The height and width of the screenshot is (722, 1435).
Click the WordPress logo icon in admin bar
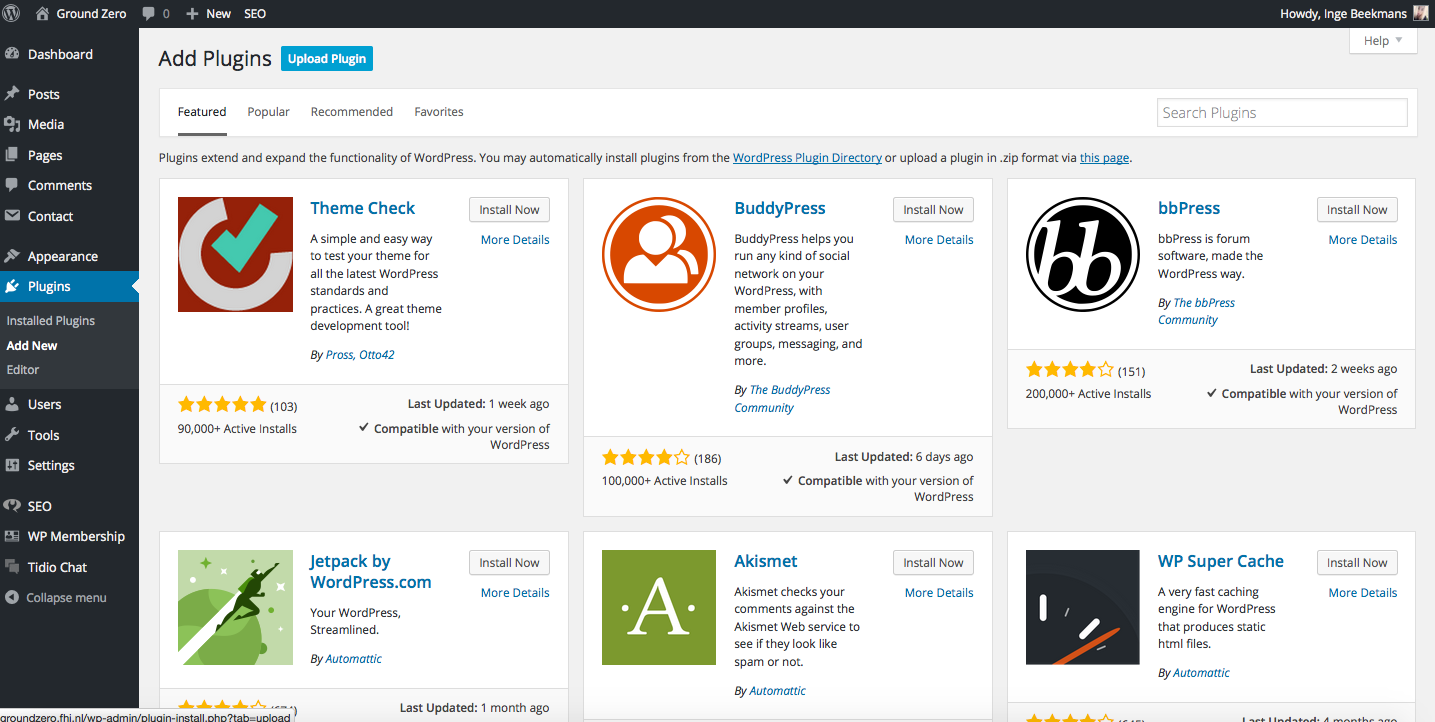coord(10,14)
